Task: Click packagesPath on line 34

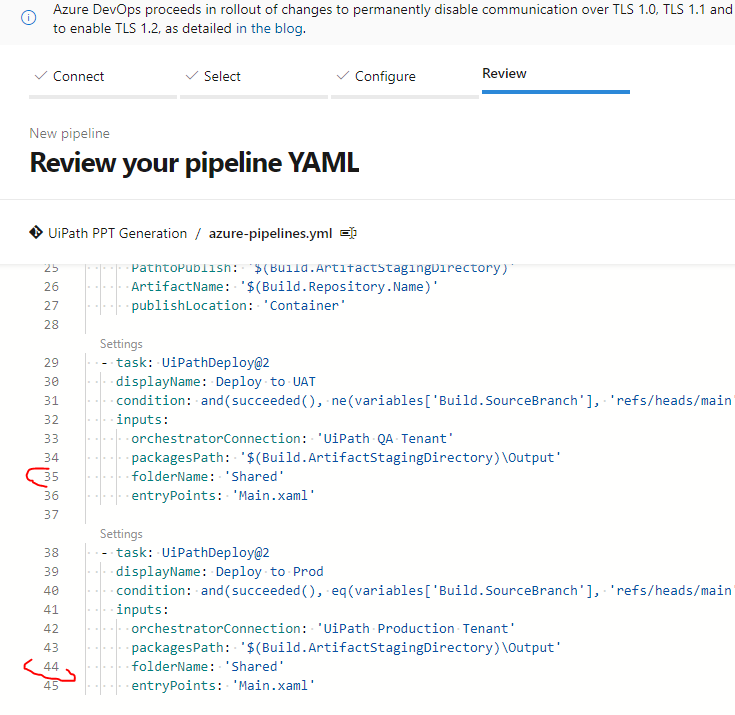Action: pos(346,458)
